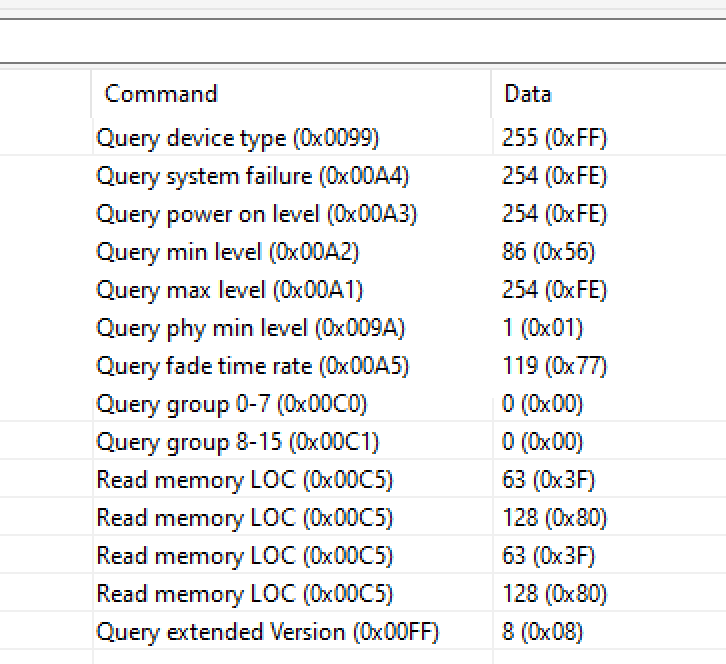Click Query fade time rate (0x00A5)
726x664 pixels.
[x=253, y=366]
